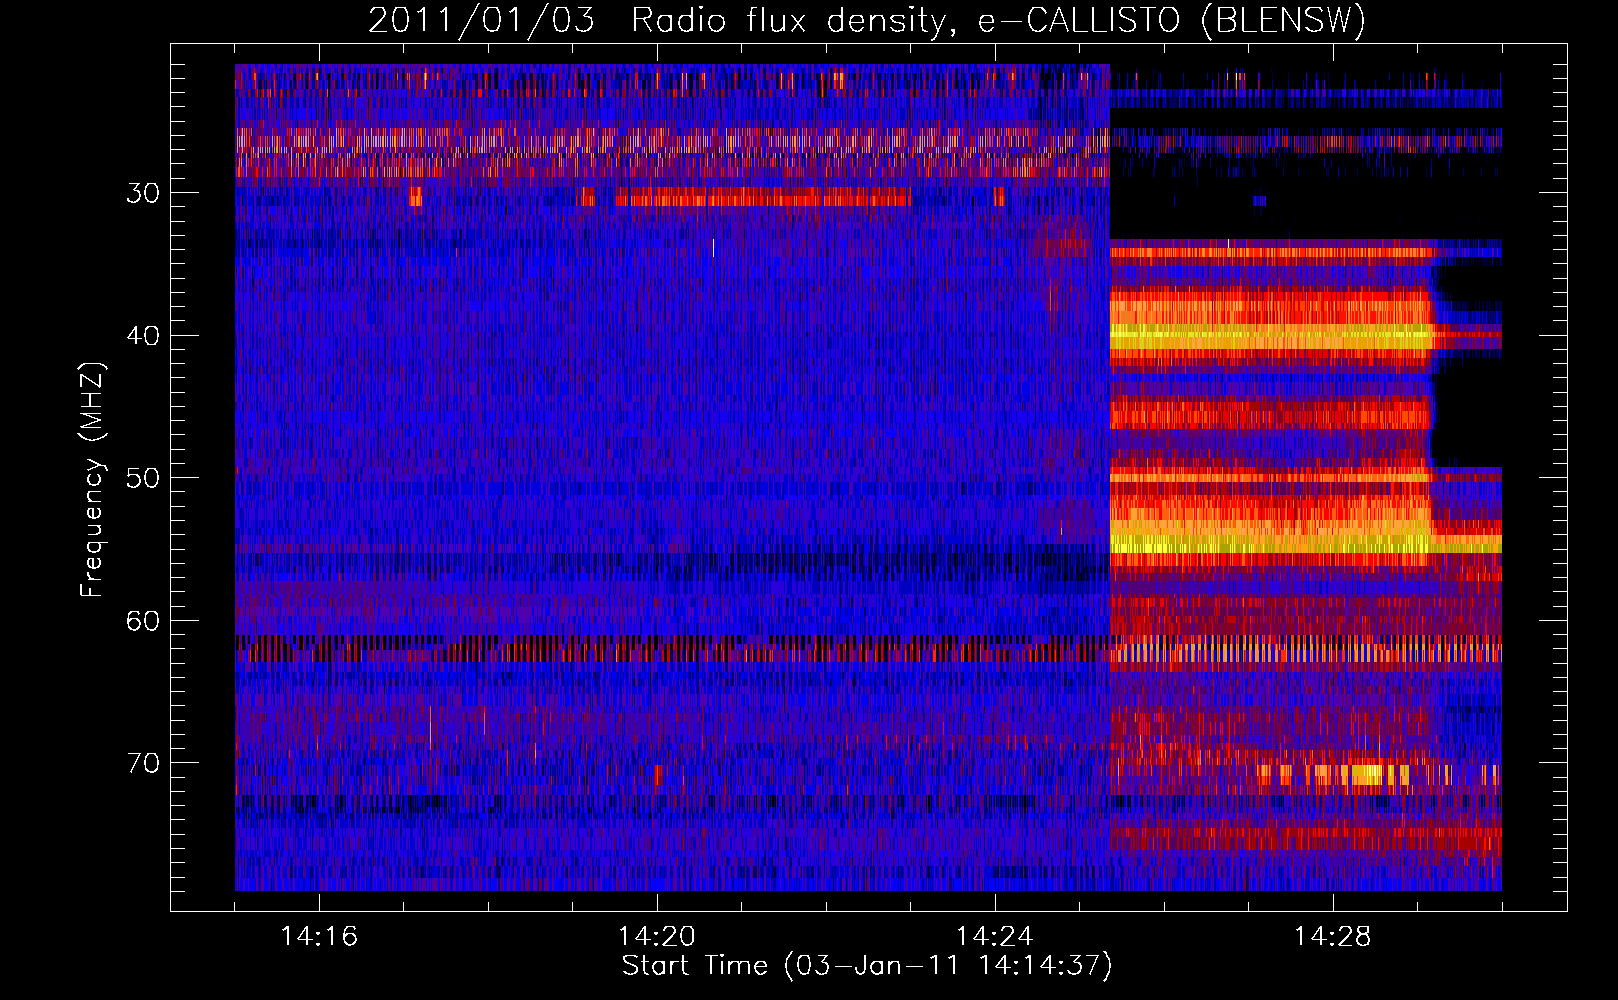The width and height of the screenshot is (1618, 1000).
Task: Click the 60 frequency tick label
Action: click(143, 621)
